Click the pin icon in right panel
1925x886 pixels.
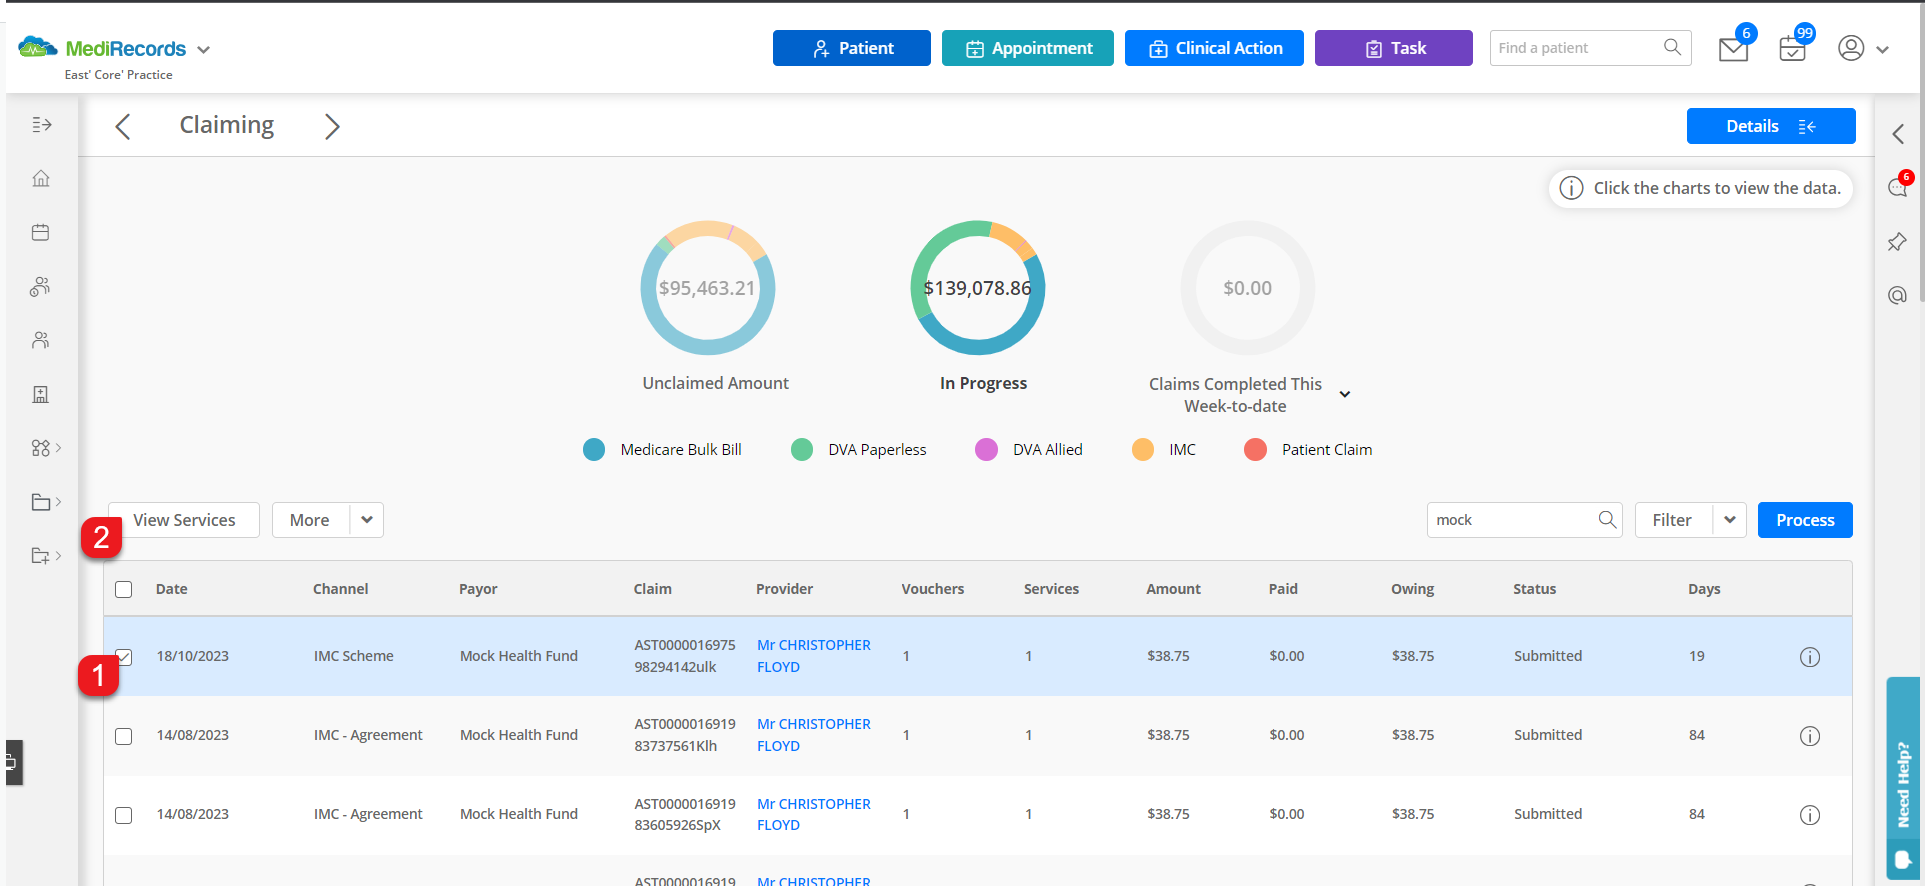1897,242
